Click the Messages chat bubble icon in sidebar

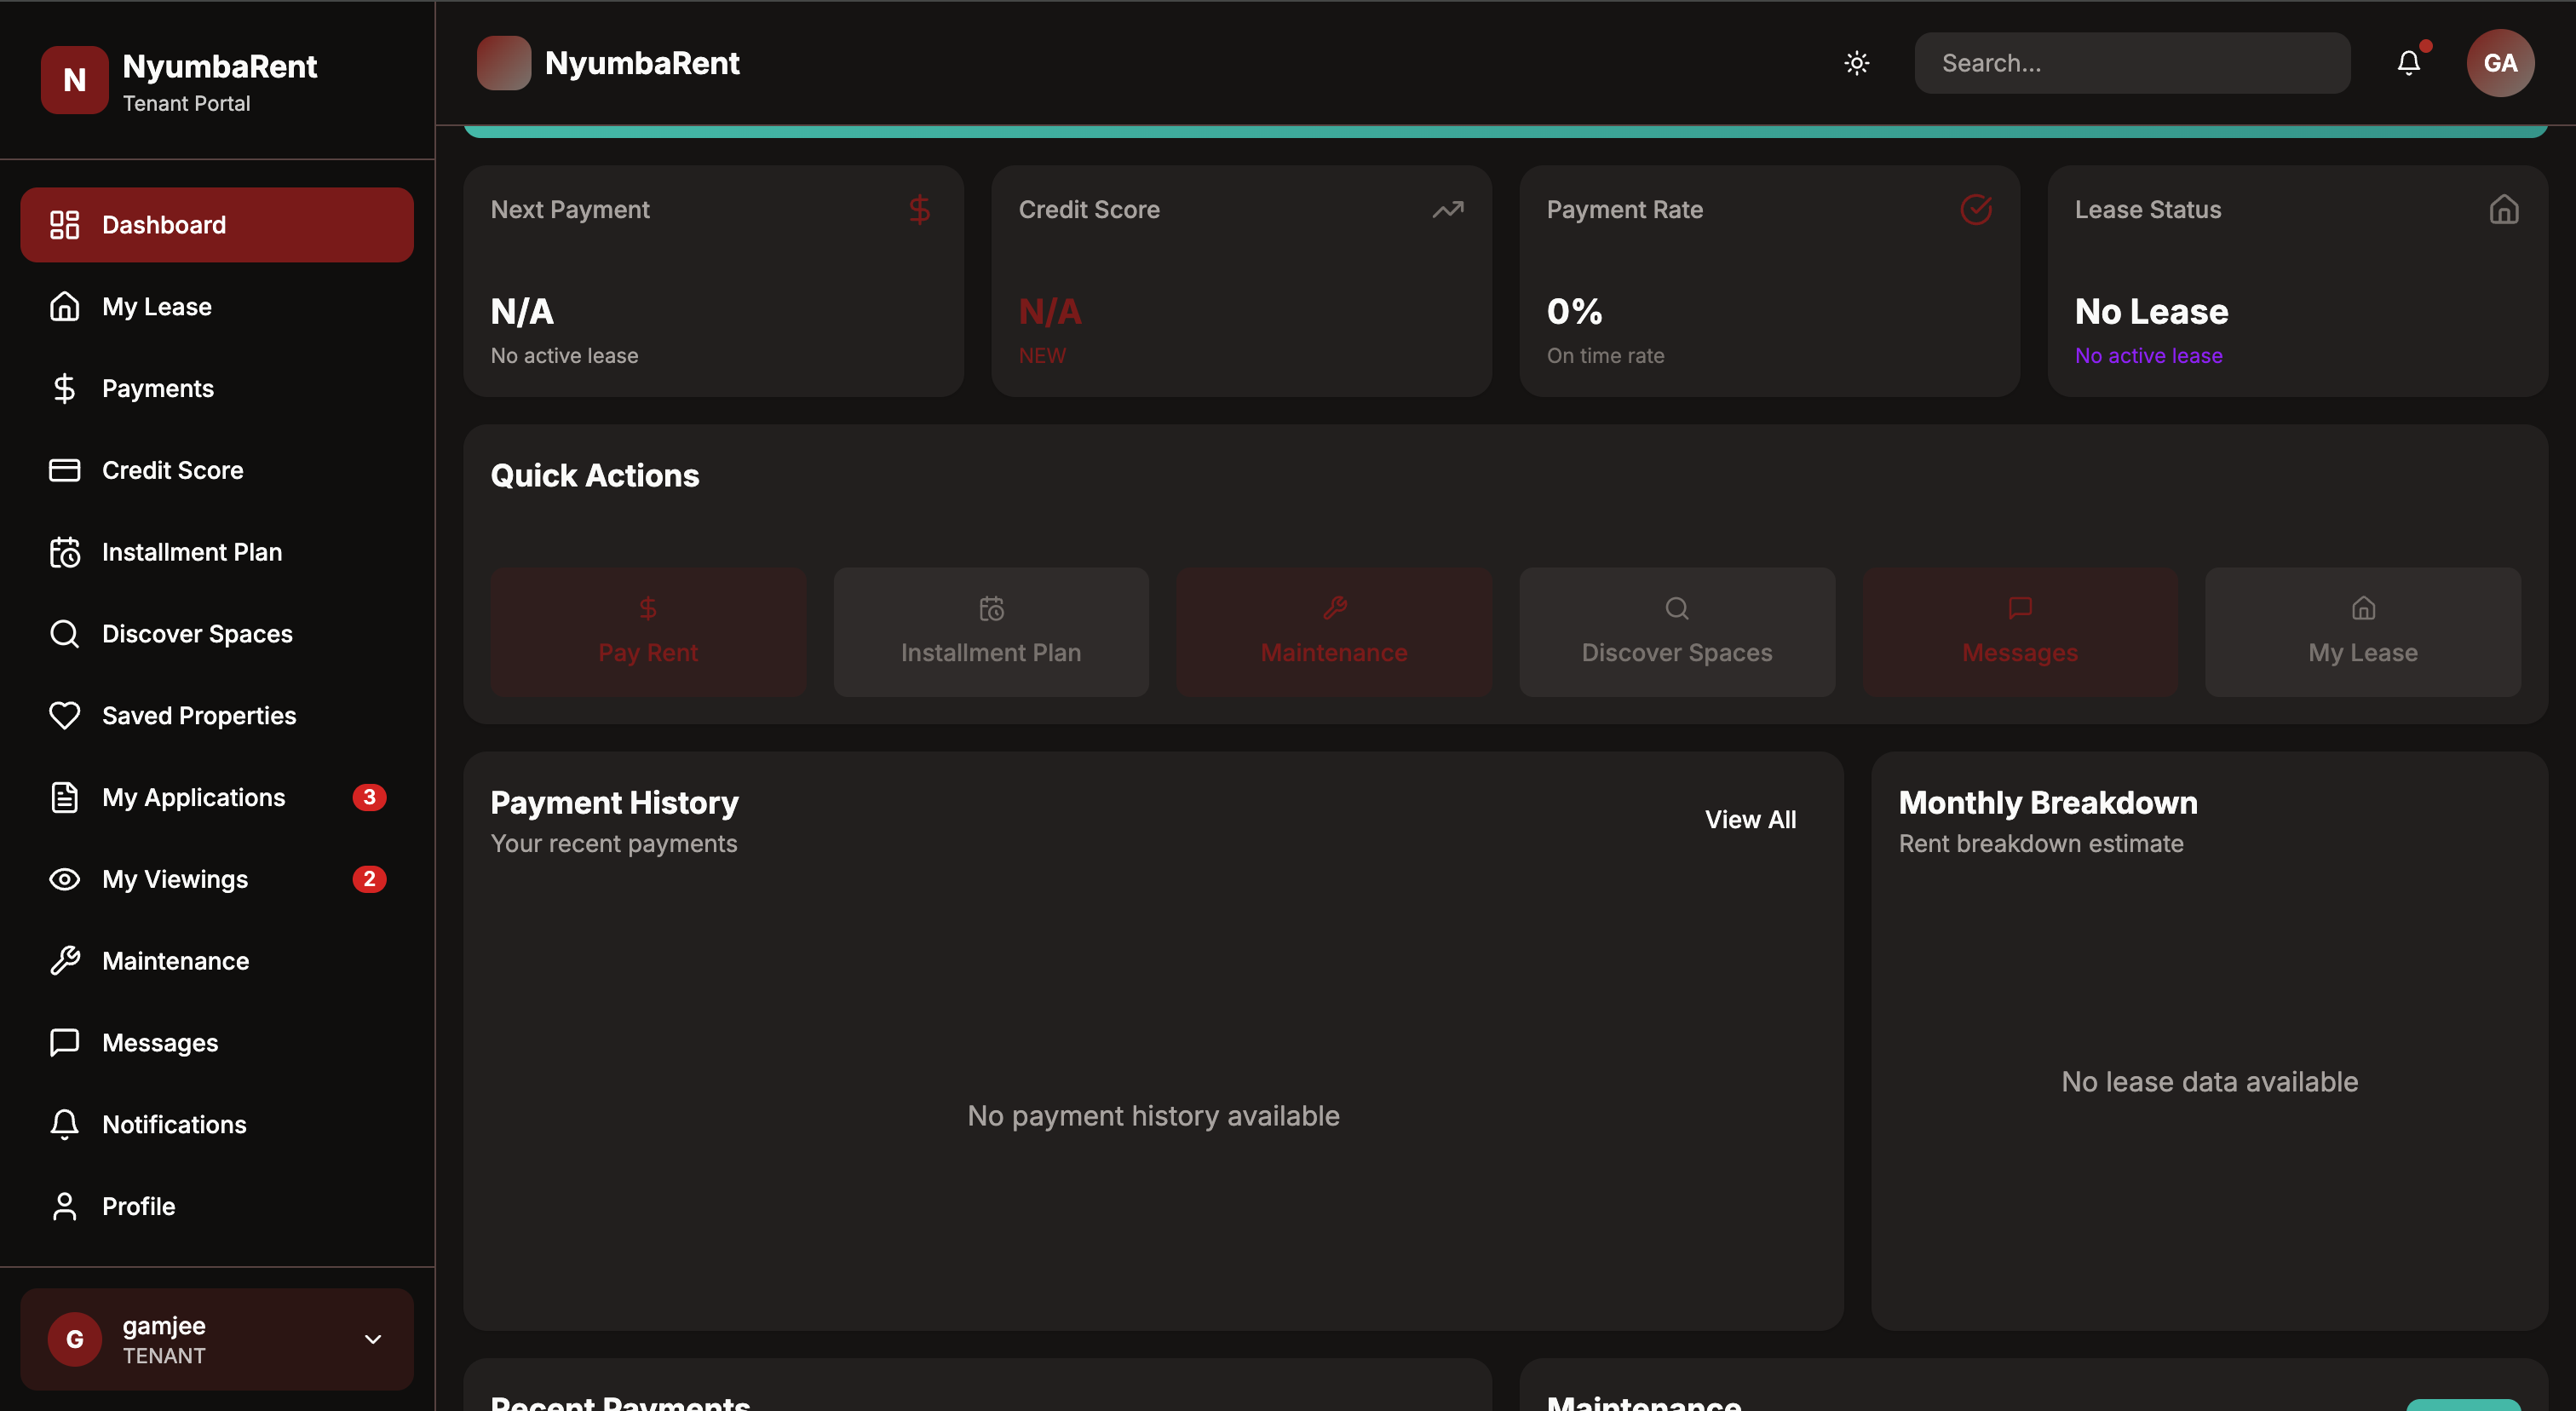click(x=64, y=1042)
